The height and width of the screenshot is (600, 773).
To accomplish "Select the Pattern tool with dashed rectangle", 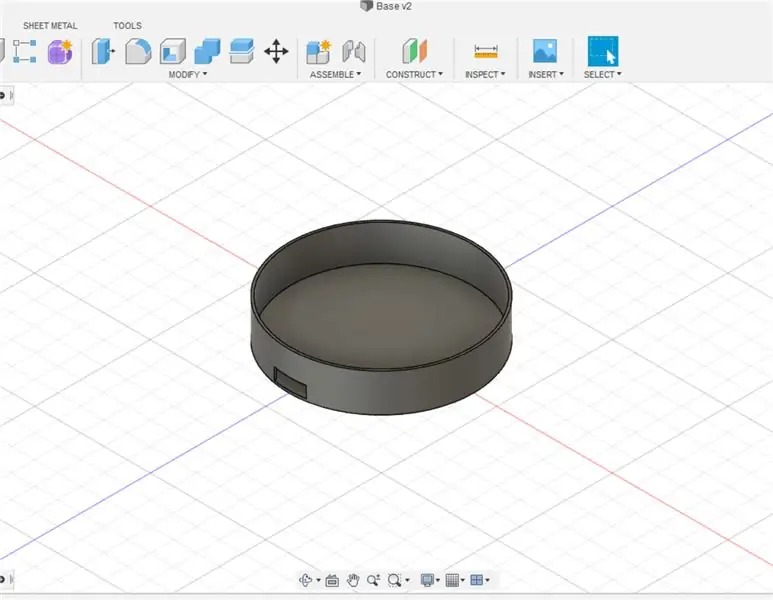I will coord(24,51).
